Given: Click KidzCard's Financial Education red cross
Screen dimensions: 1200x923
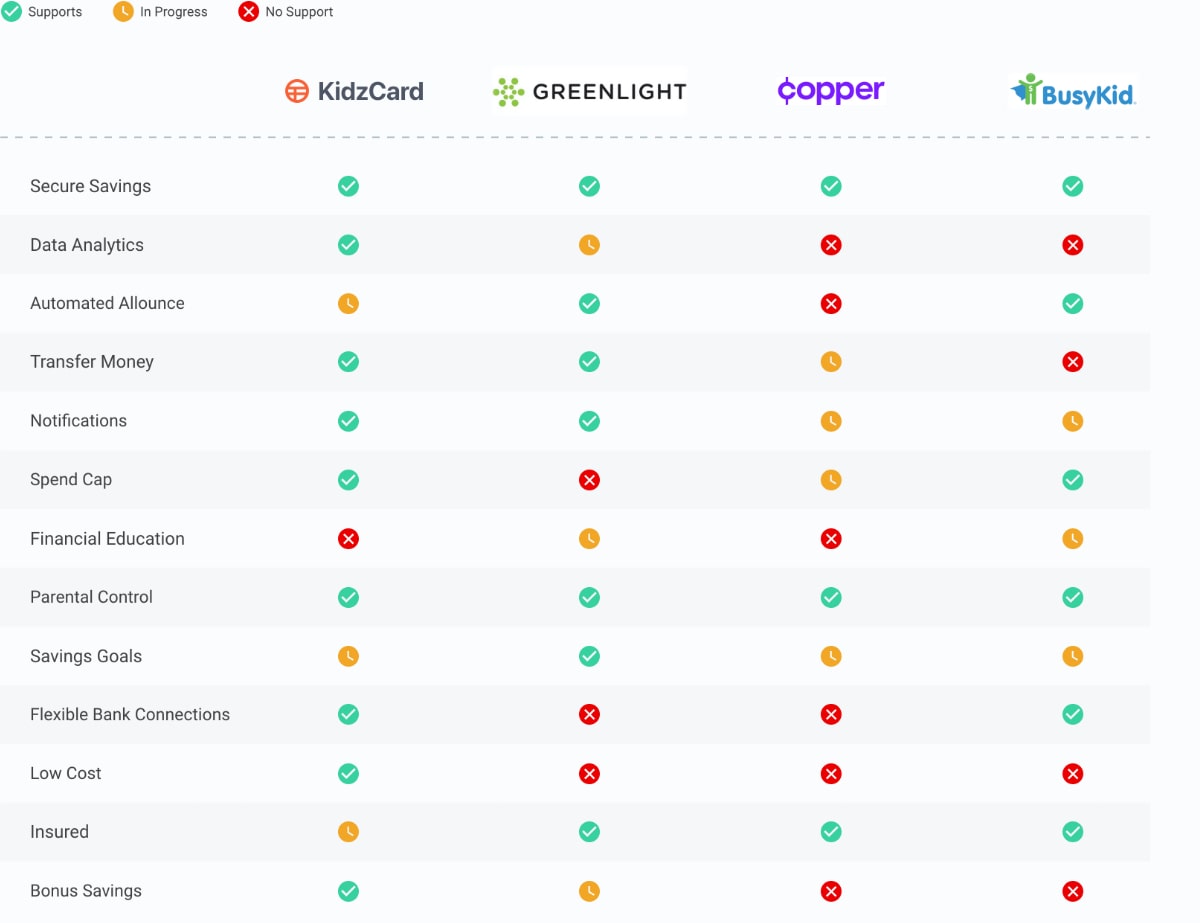Looking at the screenshot, I should (348, 539).
